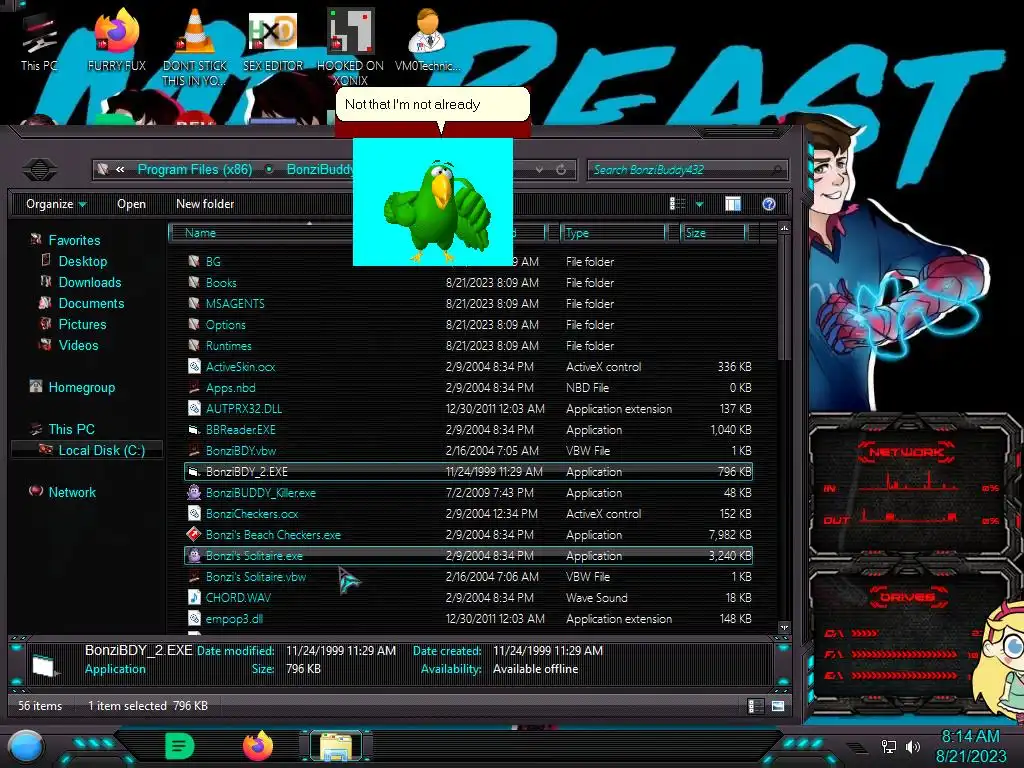Launch FURRY FUX Firefox desktop shortcut

(x=116, y=42)
